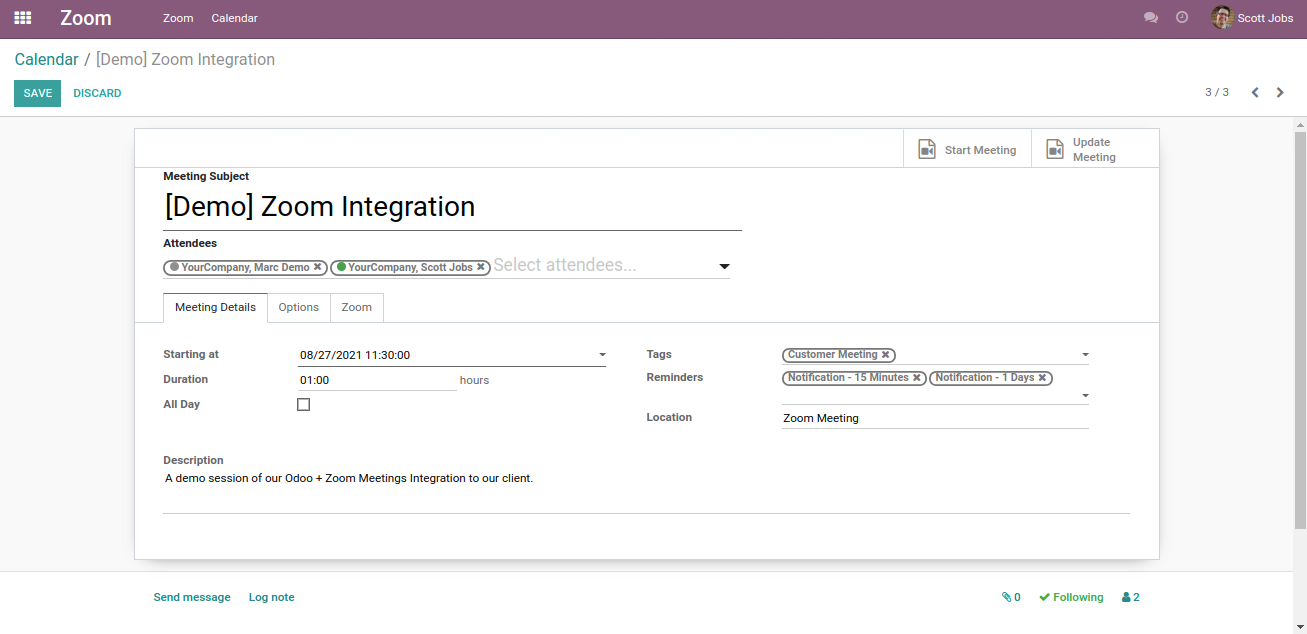Click the Start Meeting button label
This screenshot has height=634, width=1307.
pos(980,150)
